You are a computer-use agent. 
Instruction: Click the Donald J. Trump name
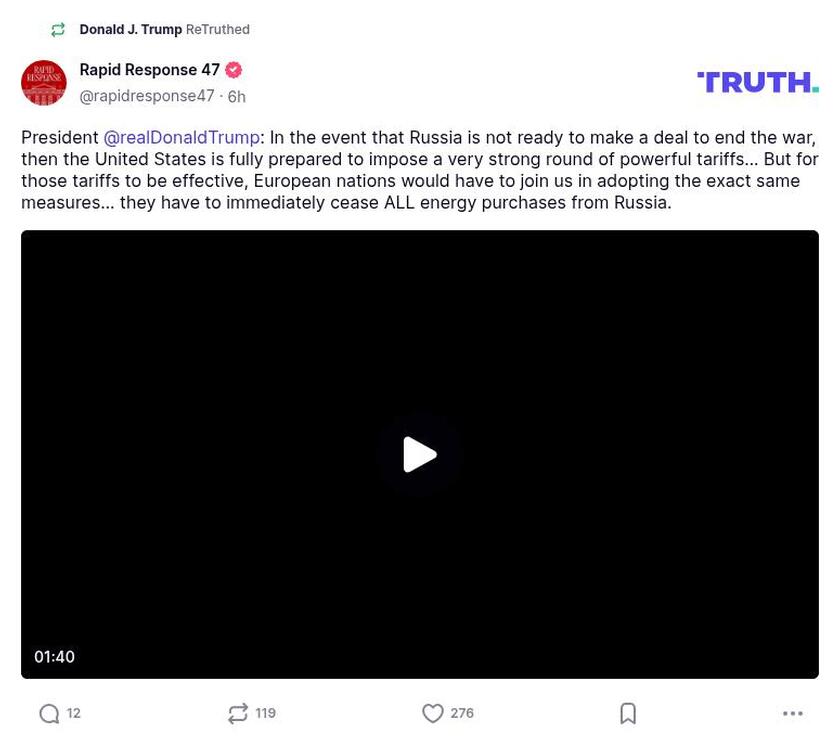pyautogui.click(x=131, y=29)
